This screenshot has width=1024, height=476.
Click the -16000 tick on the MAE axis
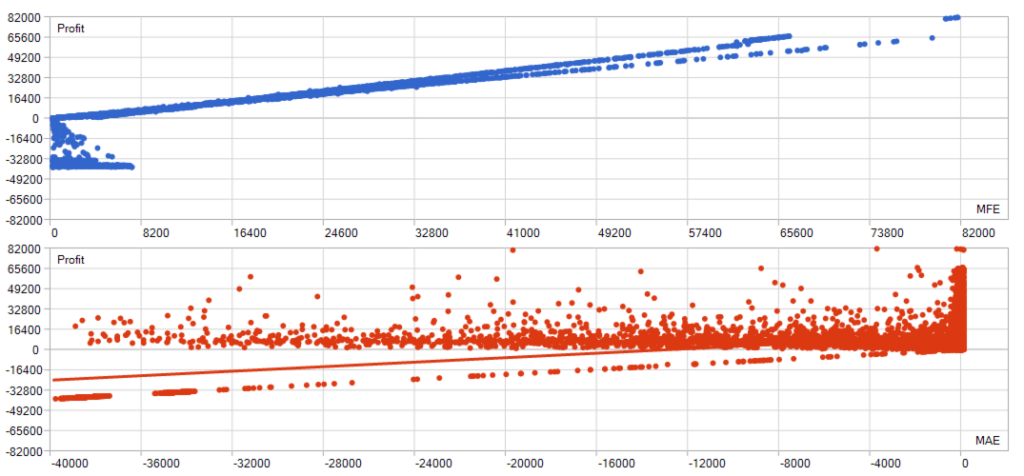(x=615, y=464)
